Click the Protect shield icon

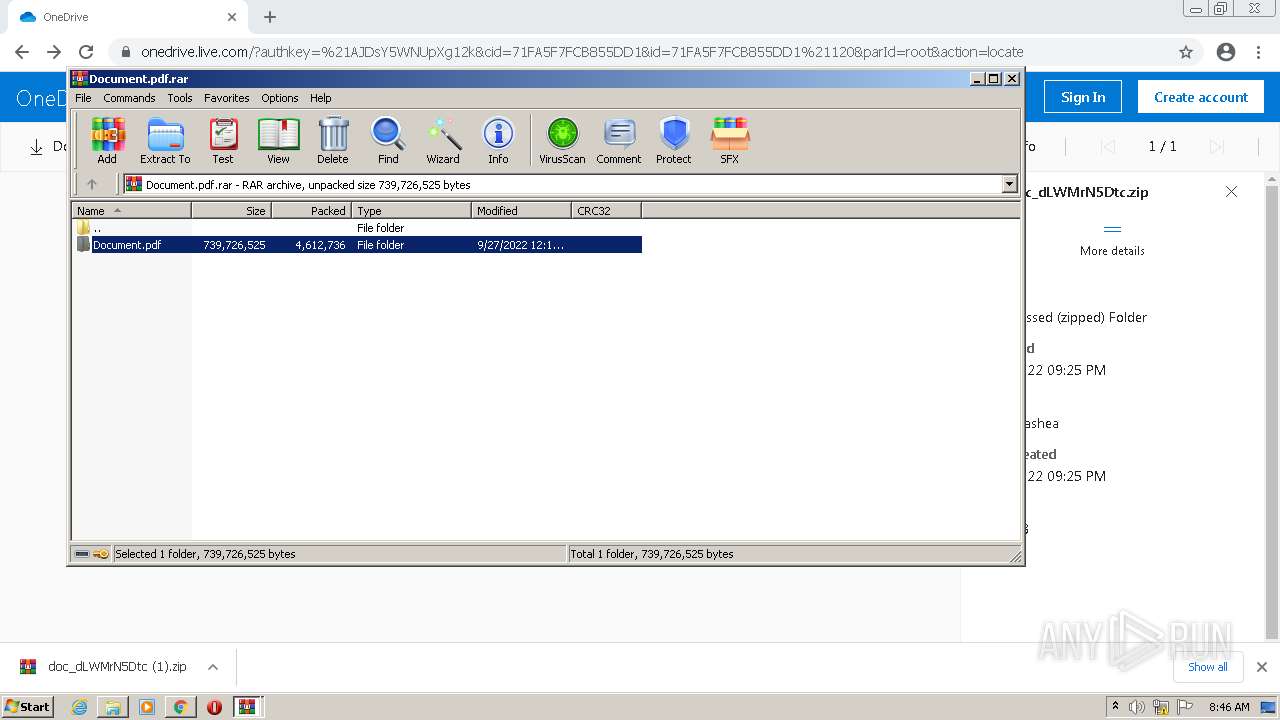pyautogui.click(x=674, y=140)
